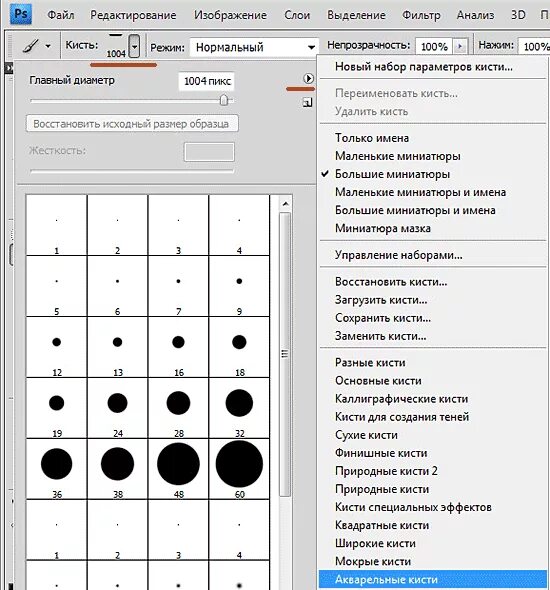Load the Основные кисти set
This screenshot has width=550, height=590.
click(x=378, y=381)
